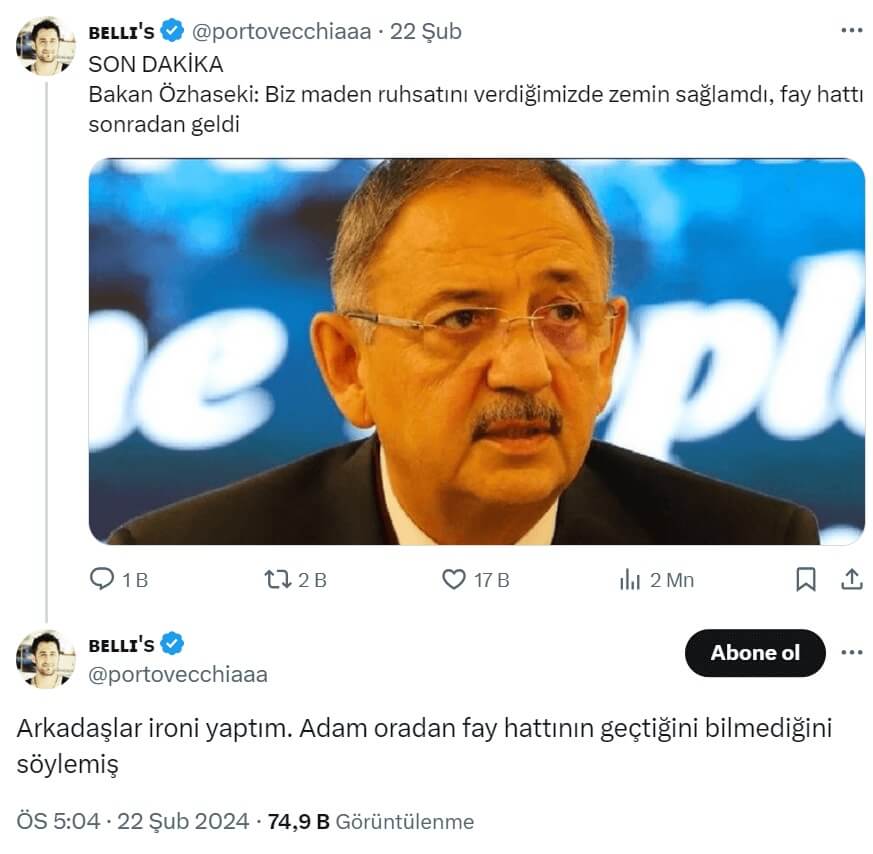Viewport: 873px width, 854px height.
Task: Open the ÖS 5:04 timestamp link
Action: 59,822
